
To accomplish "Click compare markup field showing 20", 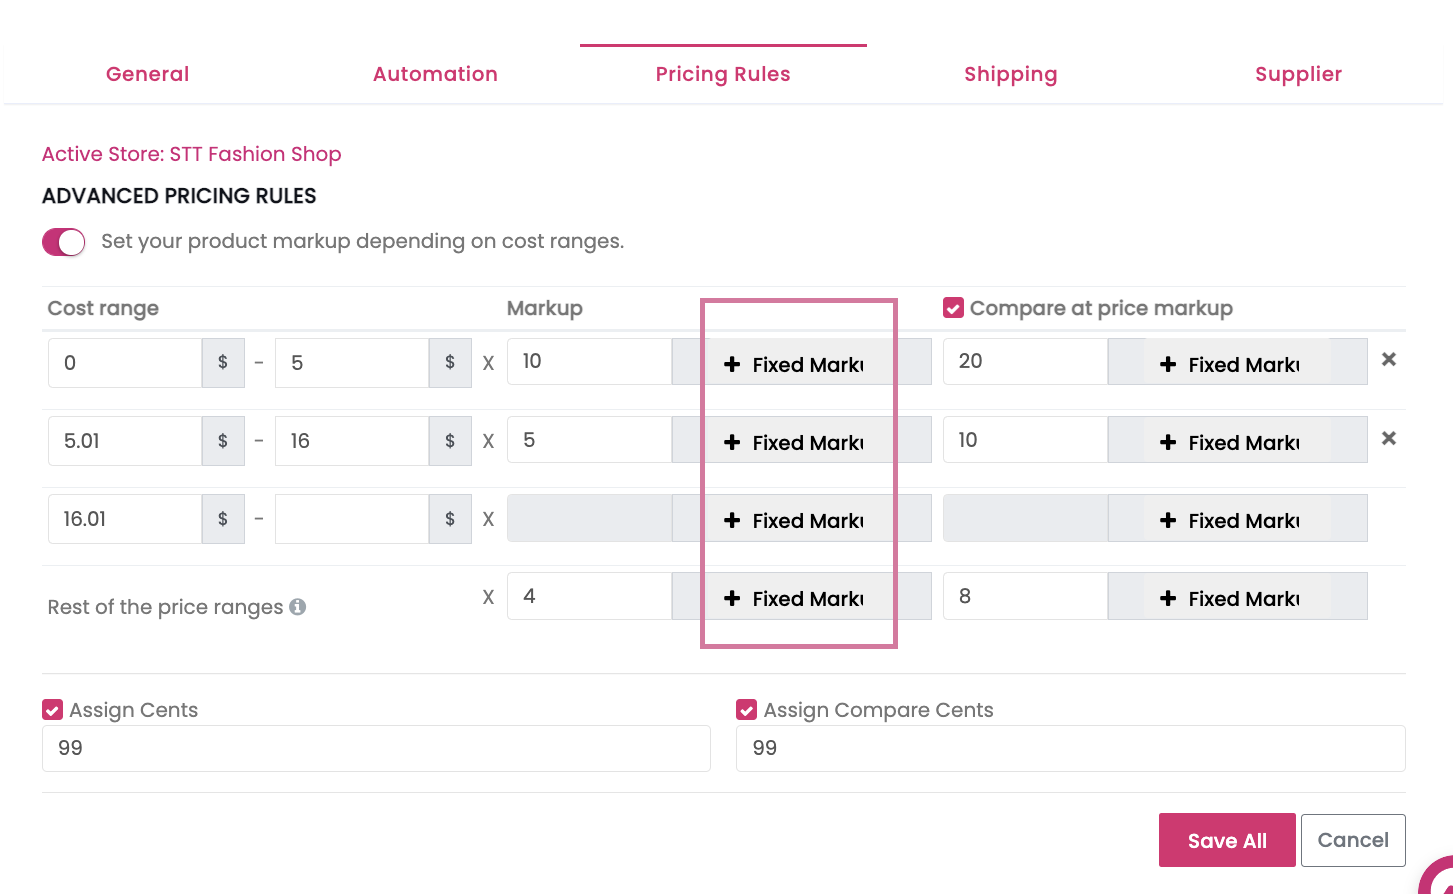I will click(x=1025, y=361).
